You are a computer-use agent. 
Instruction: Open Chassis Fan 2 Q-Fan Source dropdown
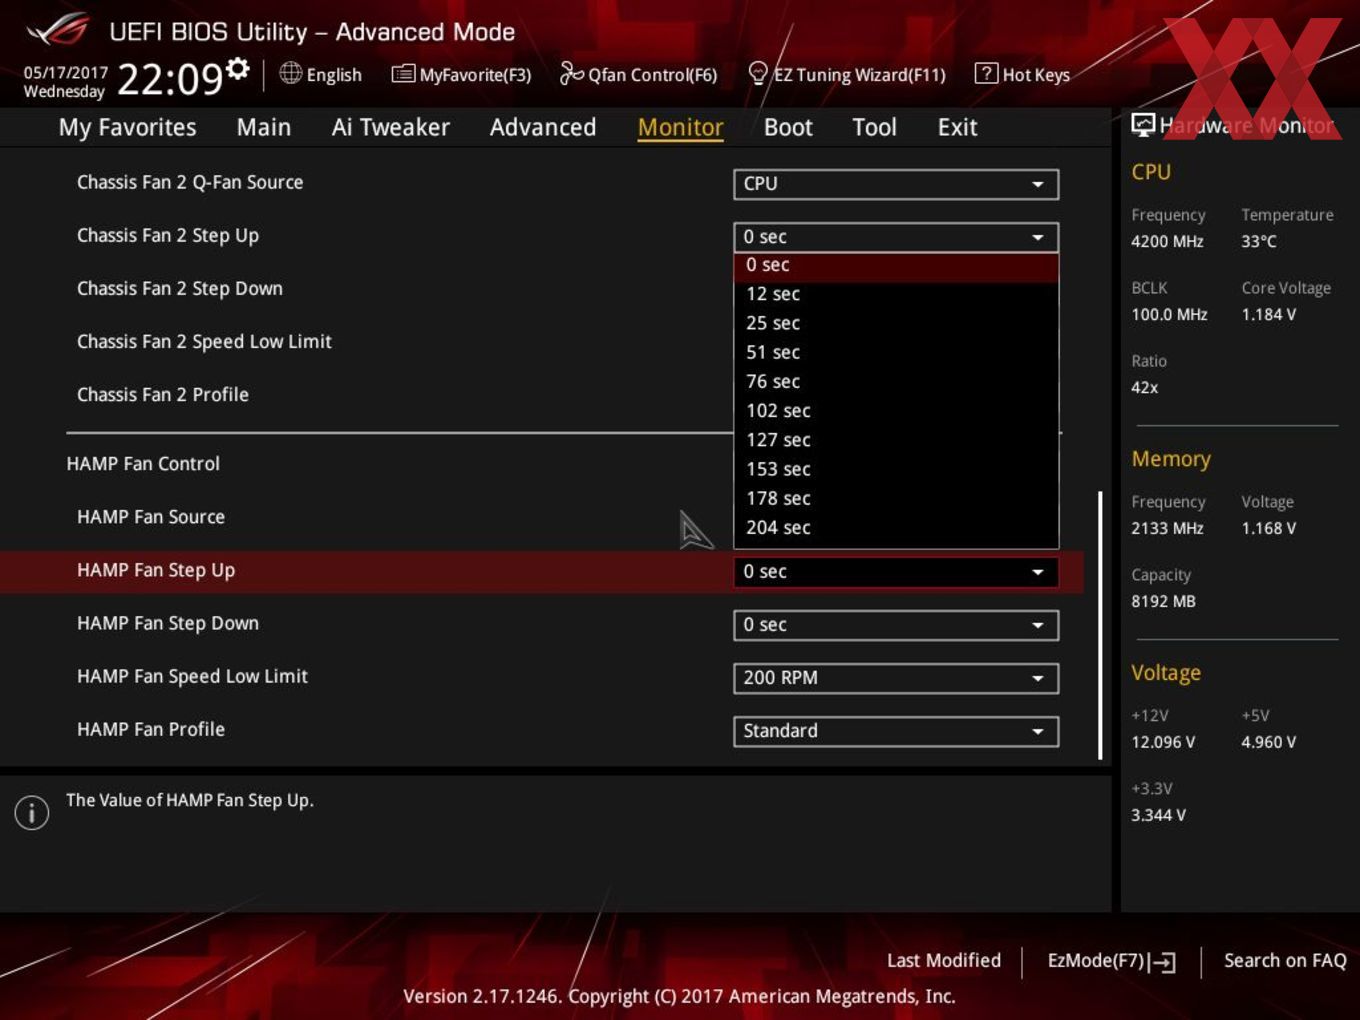(x=896, y=184)
